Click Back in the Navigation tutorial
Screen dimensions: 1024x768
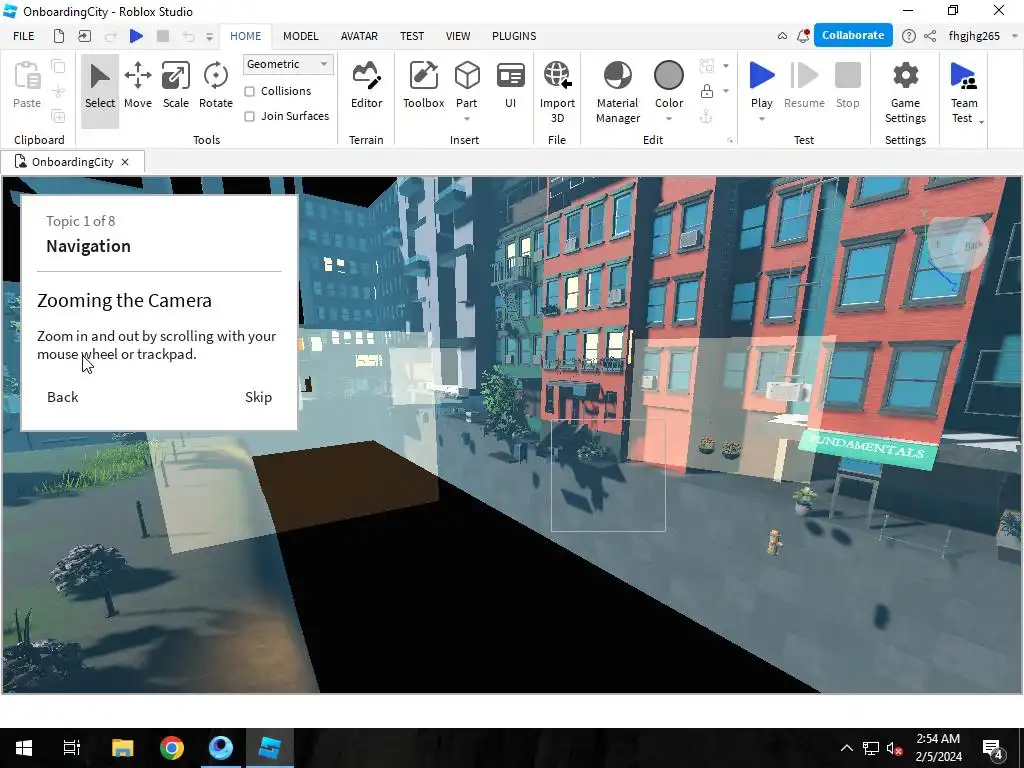[x=63, y=397]
